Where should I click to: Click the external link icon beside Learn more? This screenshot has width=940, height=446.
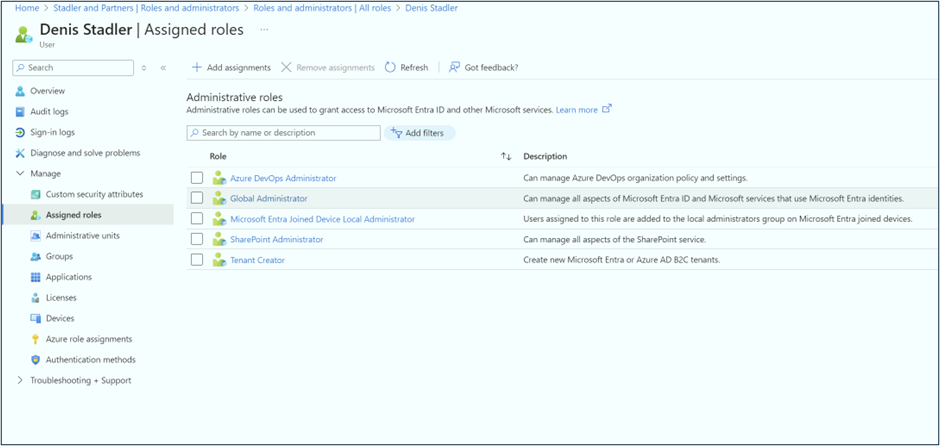click(607, 109)
